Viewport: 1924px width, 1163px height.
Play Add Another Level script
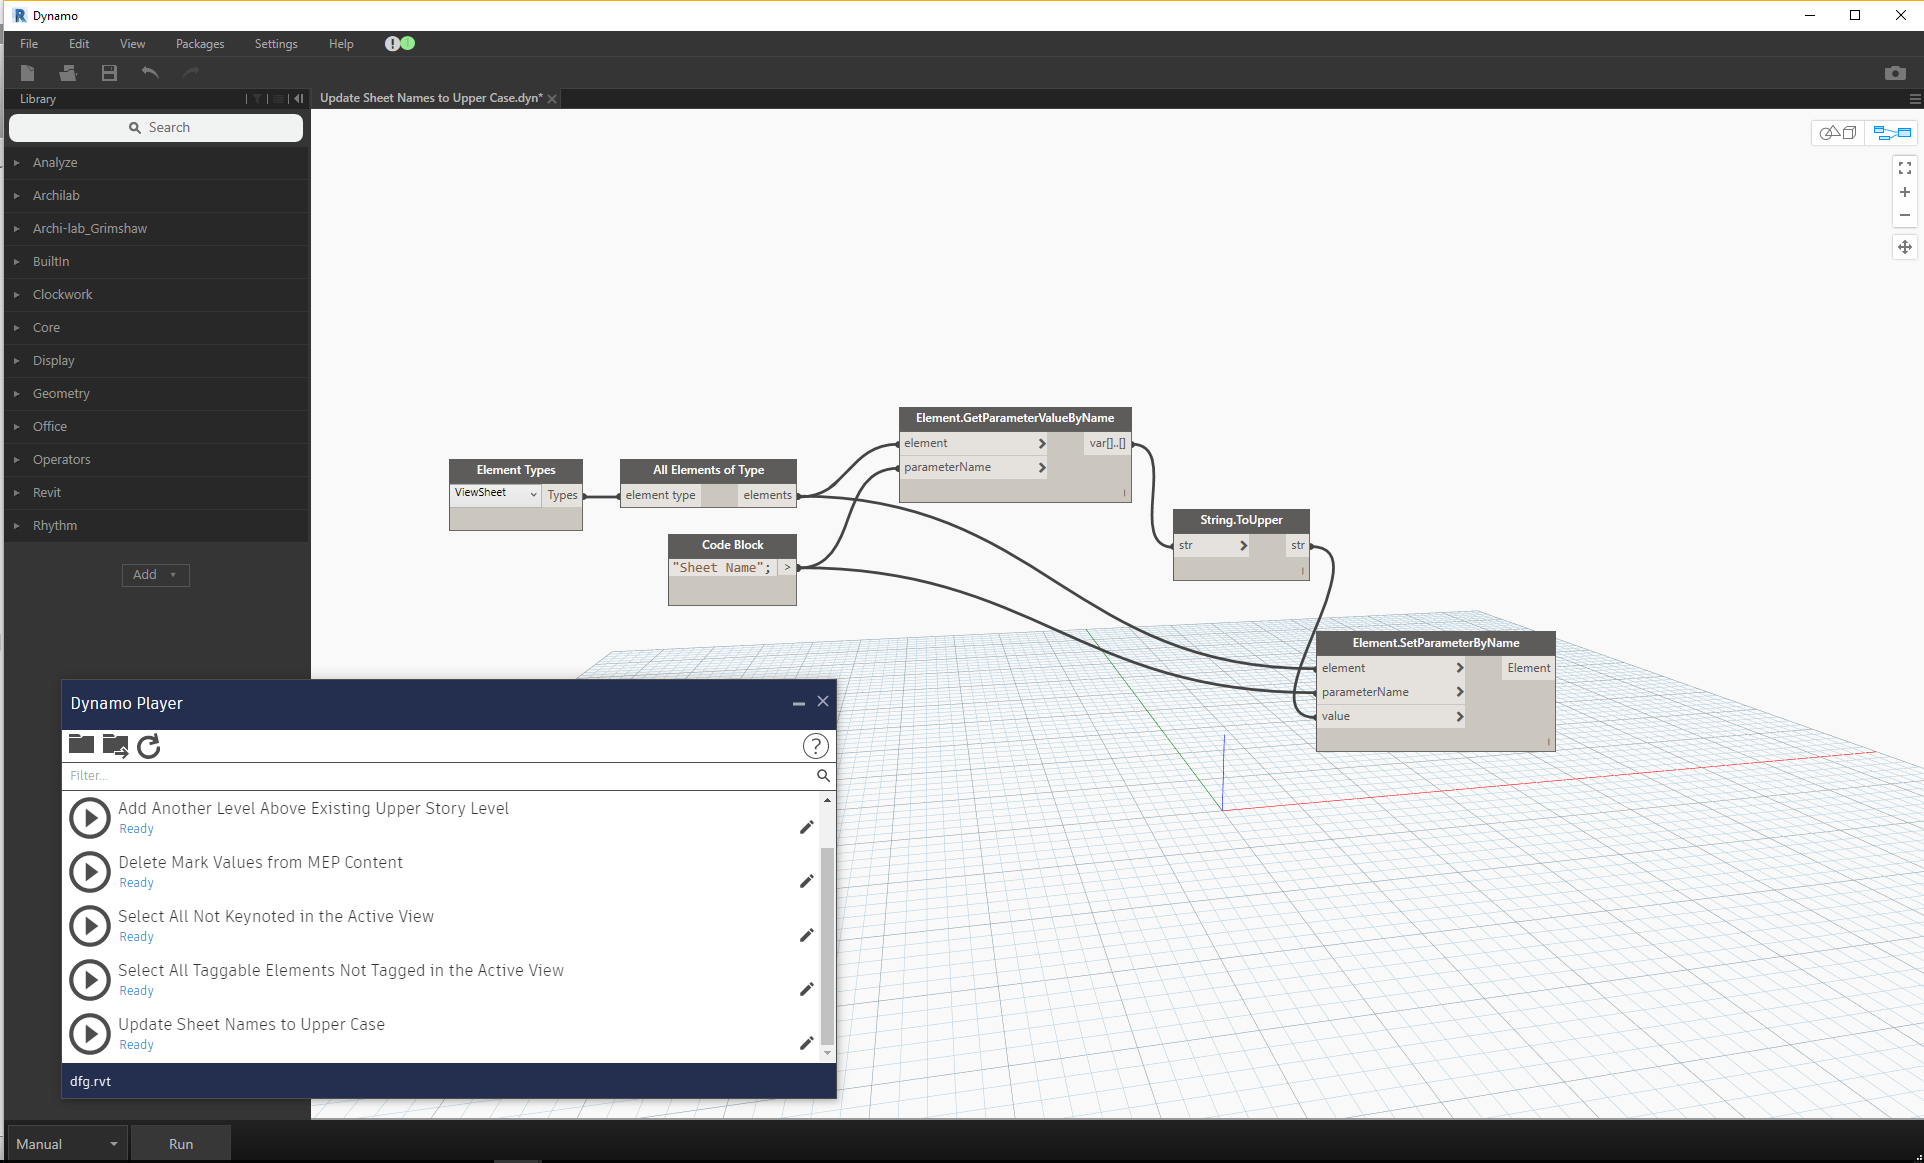pyautogui.click(x=90, y=818)
